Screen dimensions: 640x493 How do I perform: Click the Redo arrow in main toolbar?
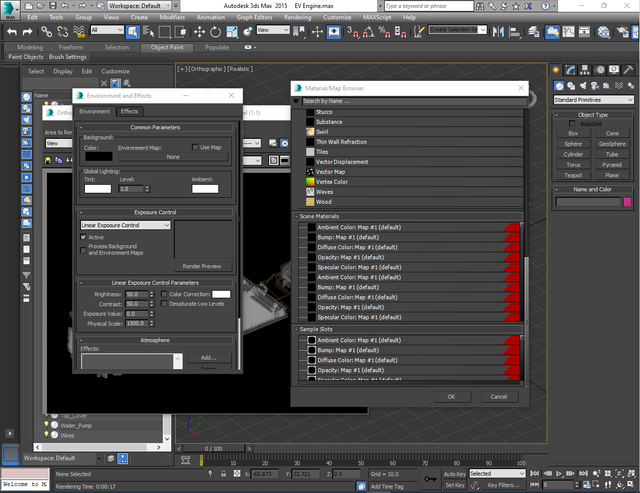point(27,32)
